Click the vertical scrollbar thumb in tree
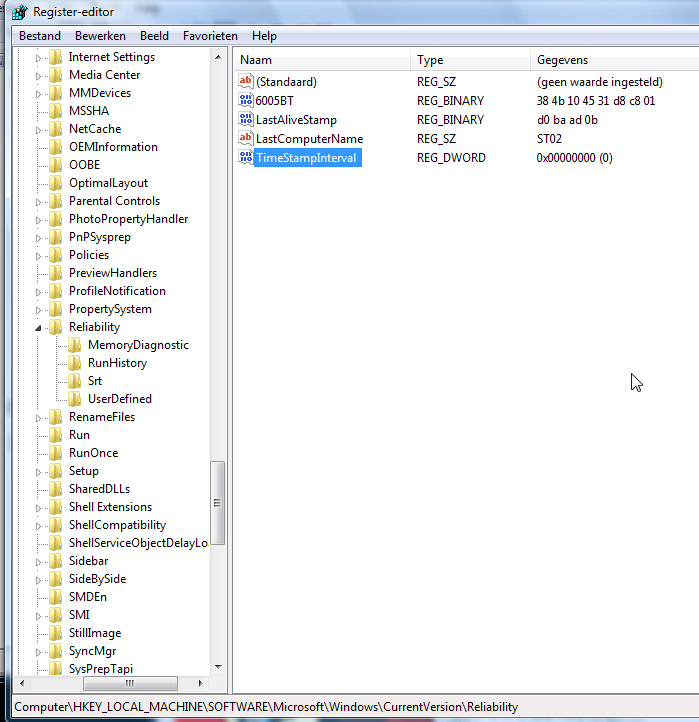699x722 pixels. click(218, 503)
